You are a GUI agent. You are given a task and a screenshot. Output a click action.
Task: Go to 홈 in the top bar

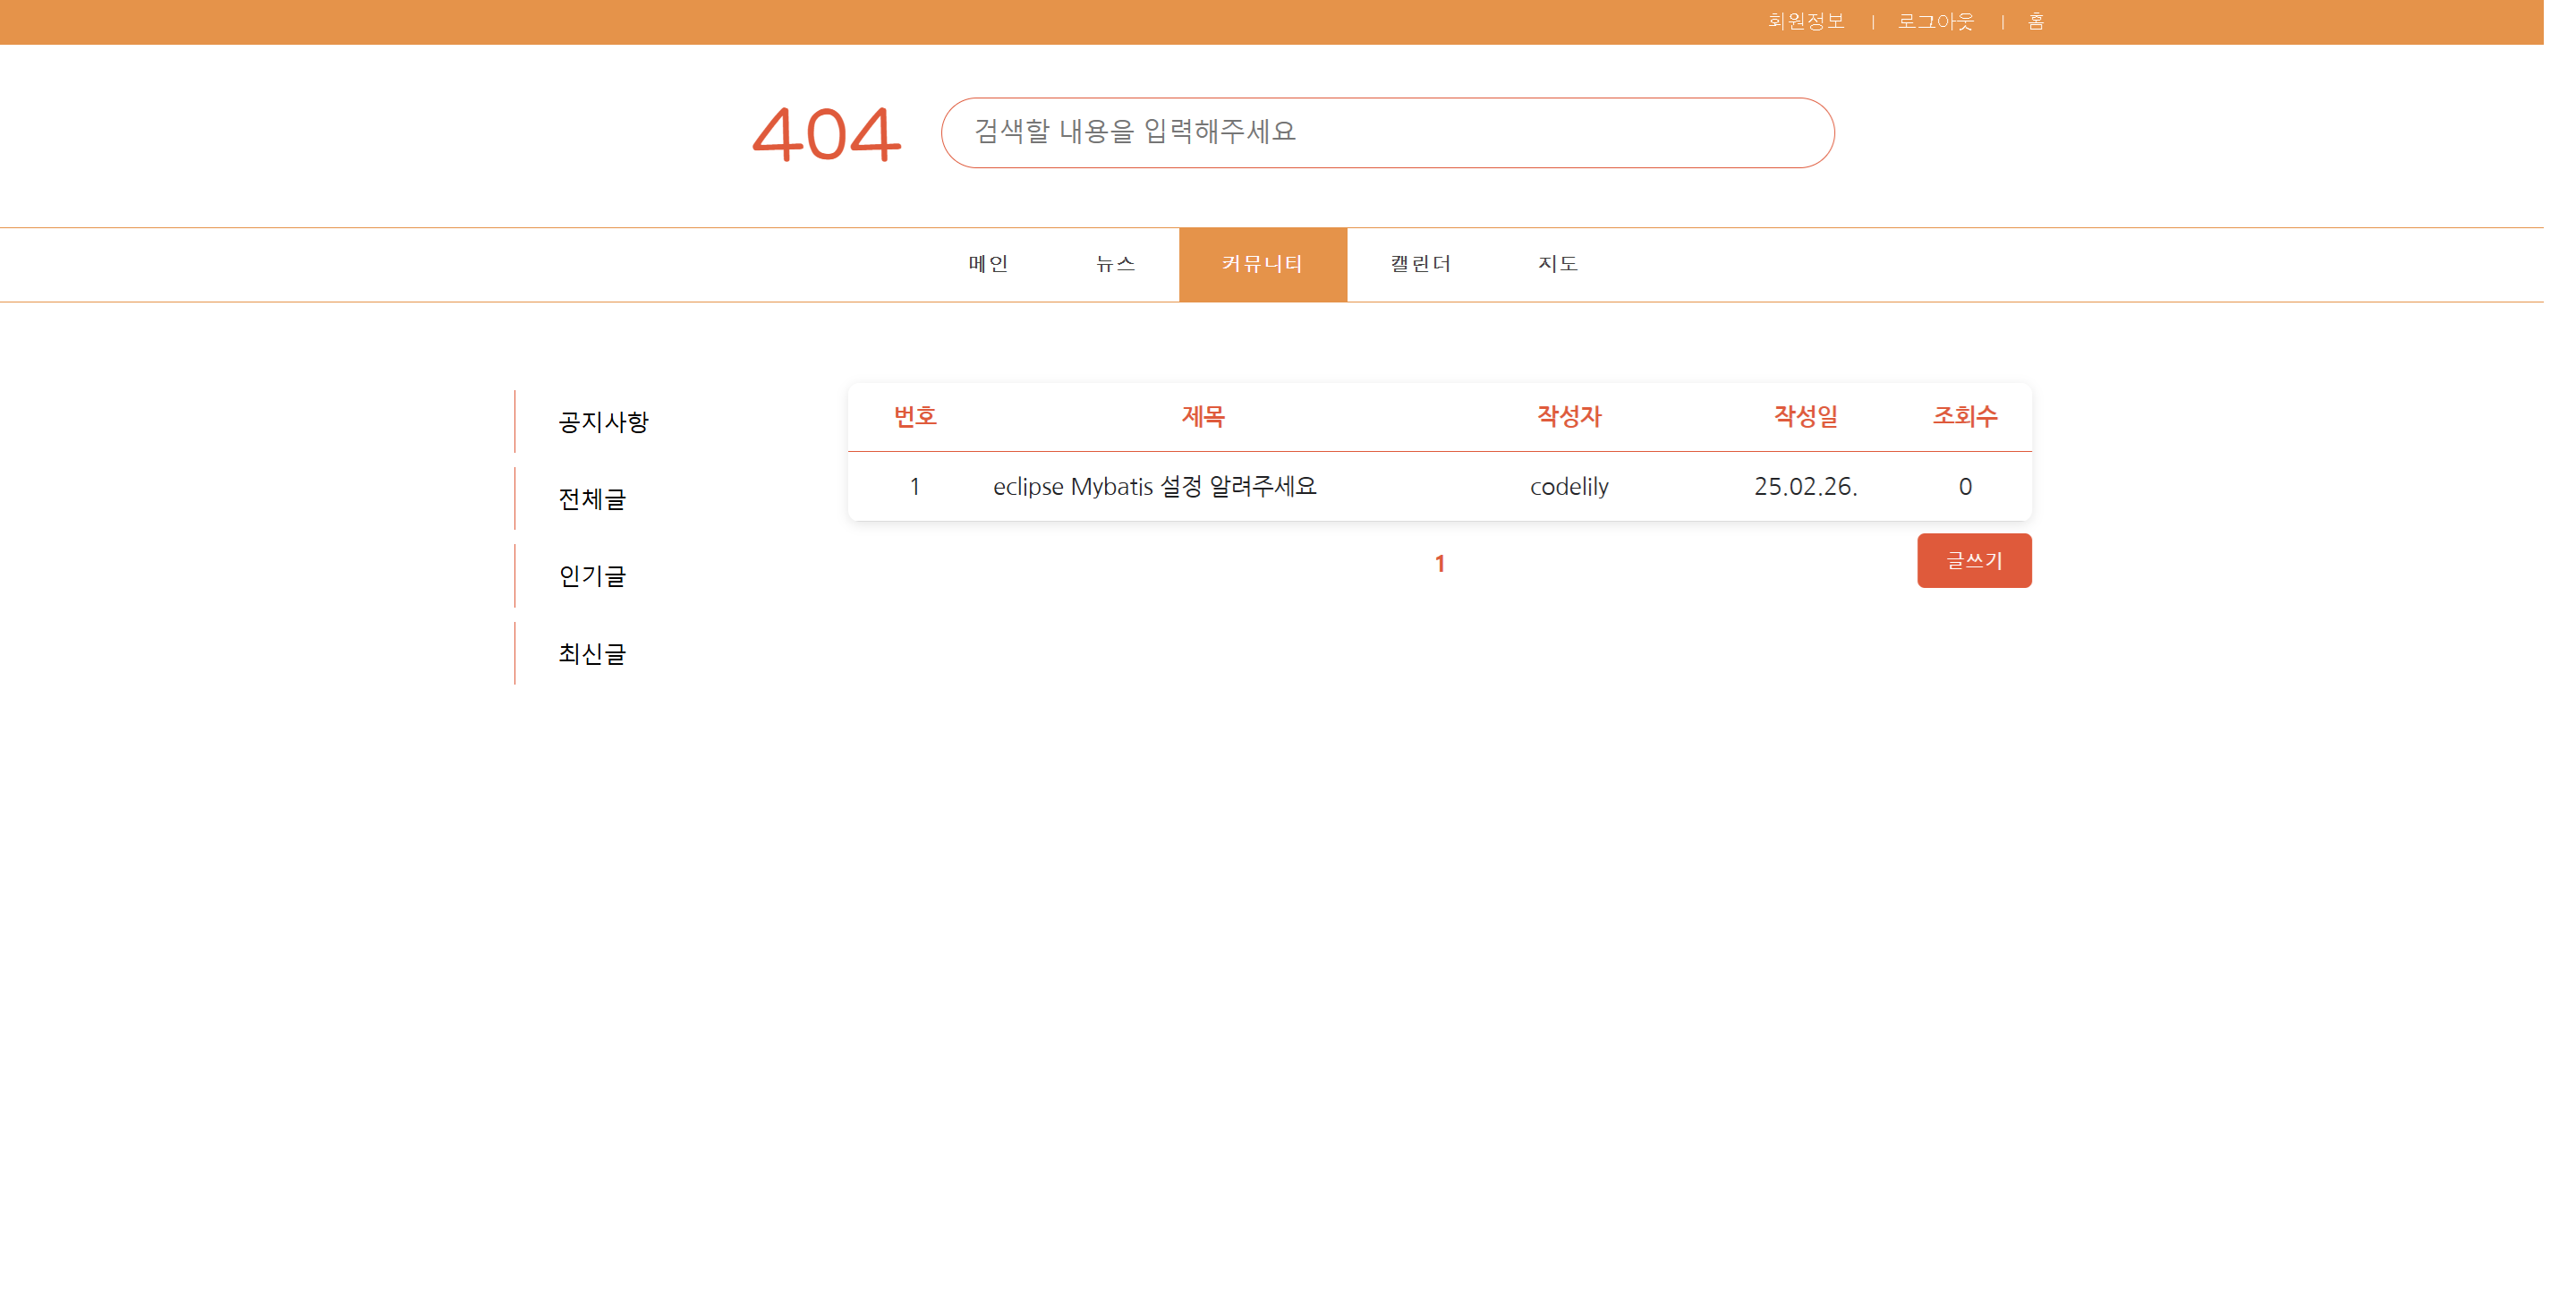[2036, 21]
